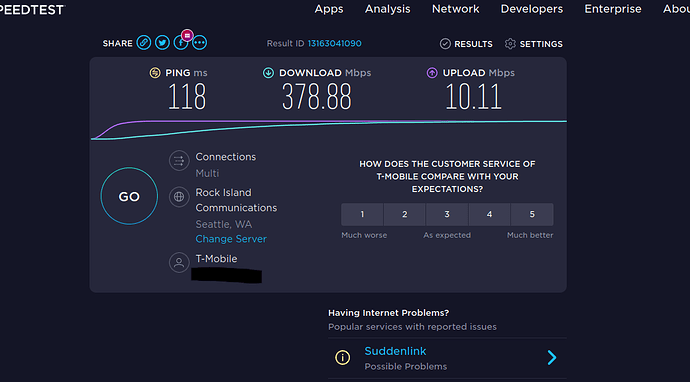Share result on Twitter
690x382 pixels.
[162, 43]
